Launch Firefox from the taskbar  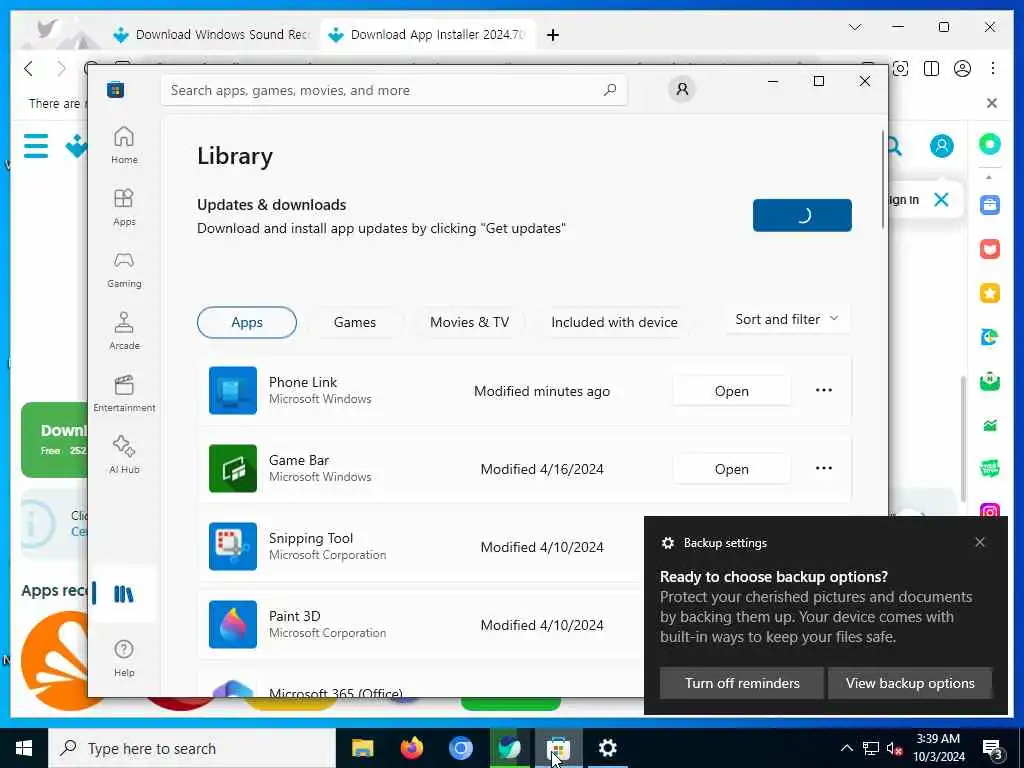(411, 748)
